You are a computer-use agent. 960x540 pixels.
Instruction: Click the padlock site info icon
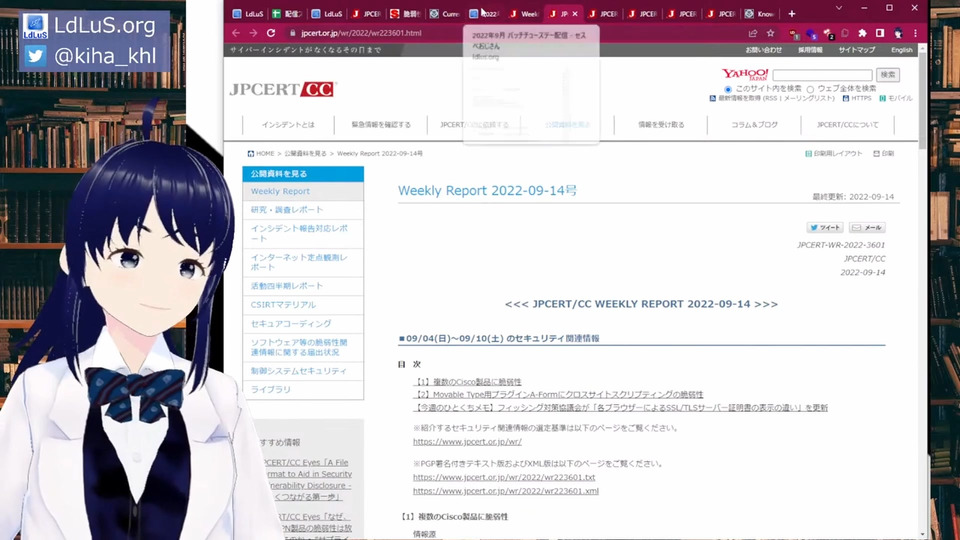click(293, 33)
